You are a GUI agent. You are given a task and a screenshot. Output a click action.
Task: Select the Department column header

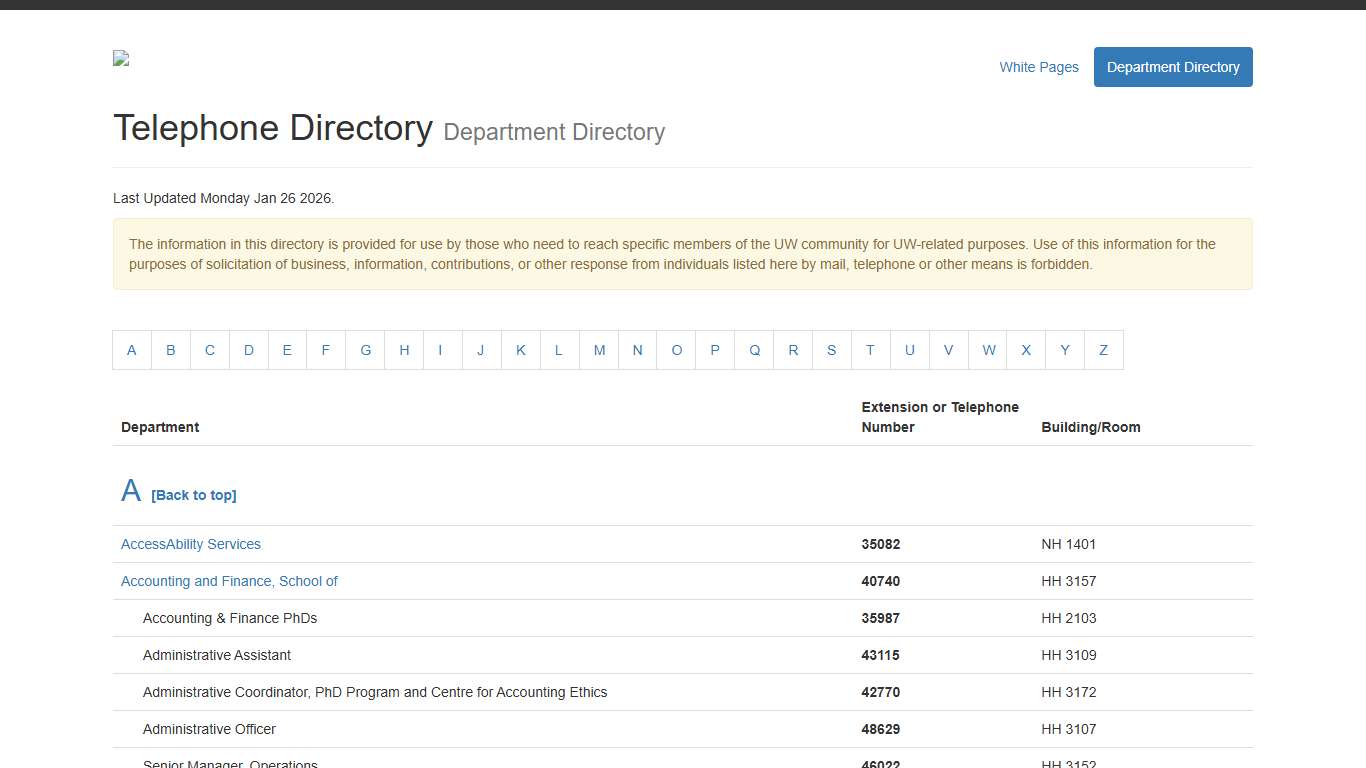(160, 427)
